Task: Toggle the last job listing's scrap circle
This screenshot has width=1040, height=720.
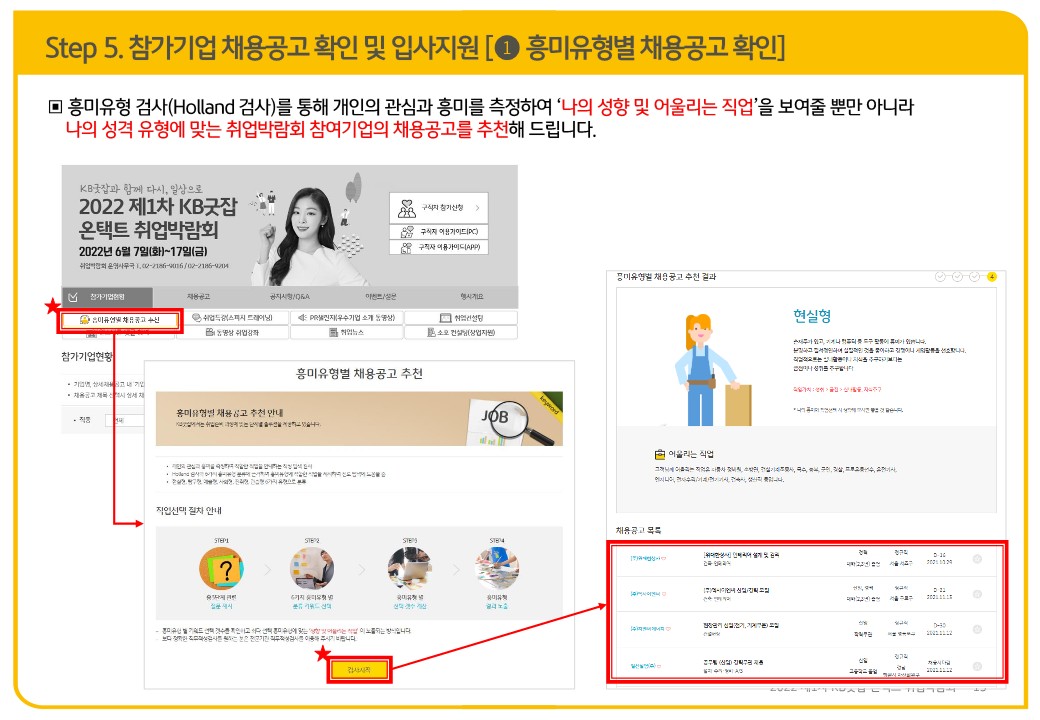Action: click(x=976, y=664)
